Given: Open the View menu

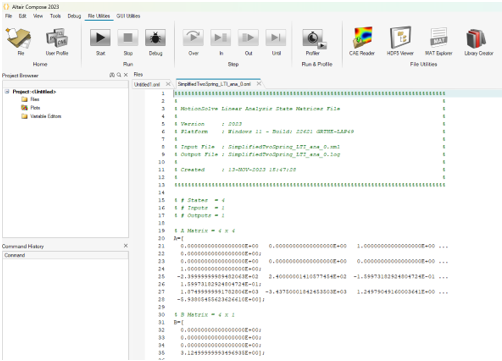Looking at the screenshot, I should coord(38,16).
